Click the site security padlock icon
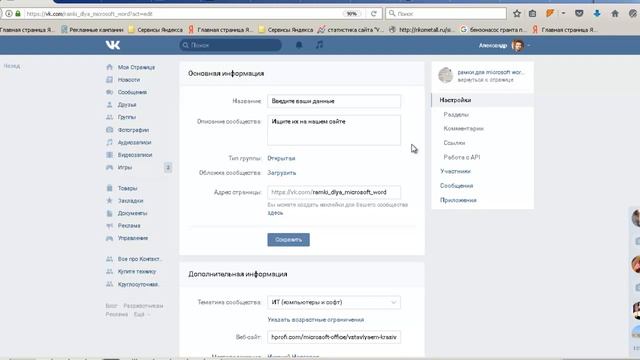Image resolution: width=640 pixels, height=360 pixels. pyautogui.click(x=18, y=13)
